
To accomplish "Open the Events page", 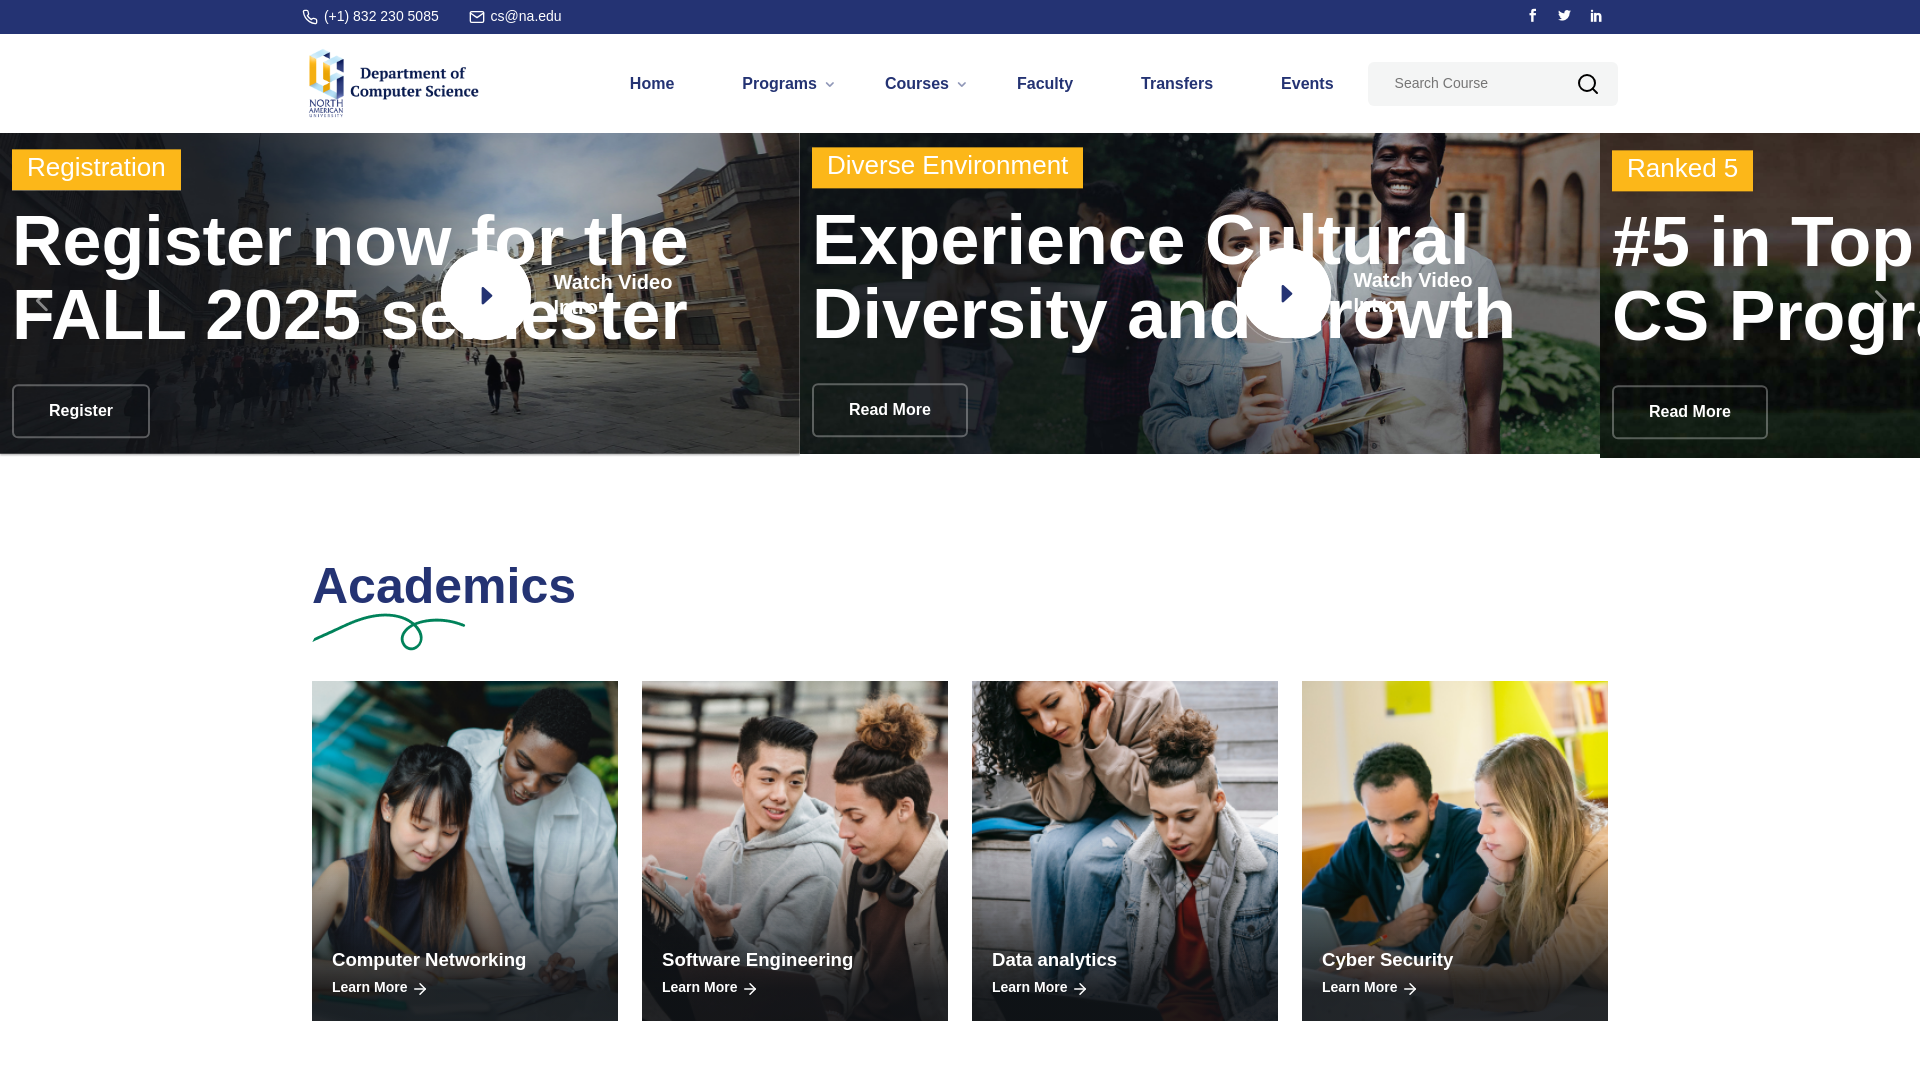I will [1307, 84].
